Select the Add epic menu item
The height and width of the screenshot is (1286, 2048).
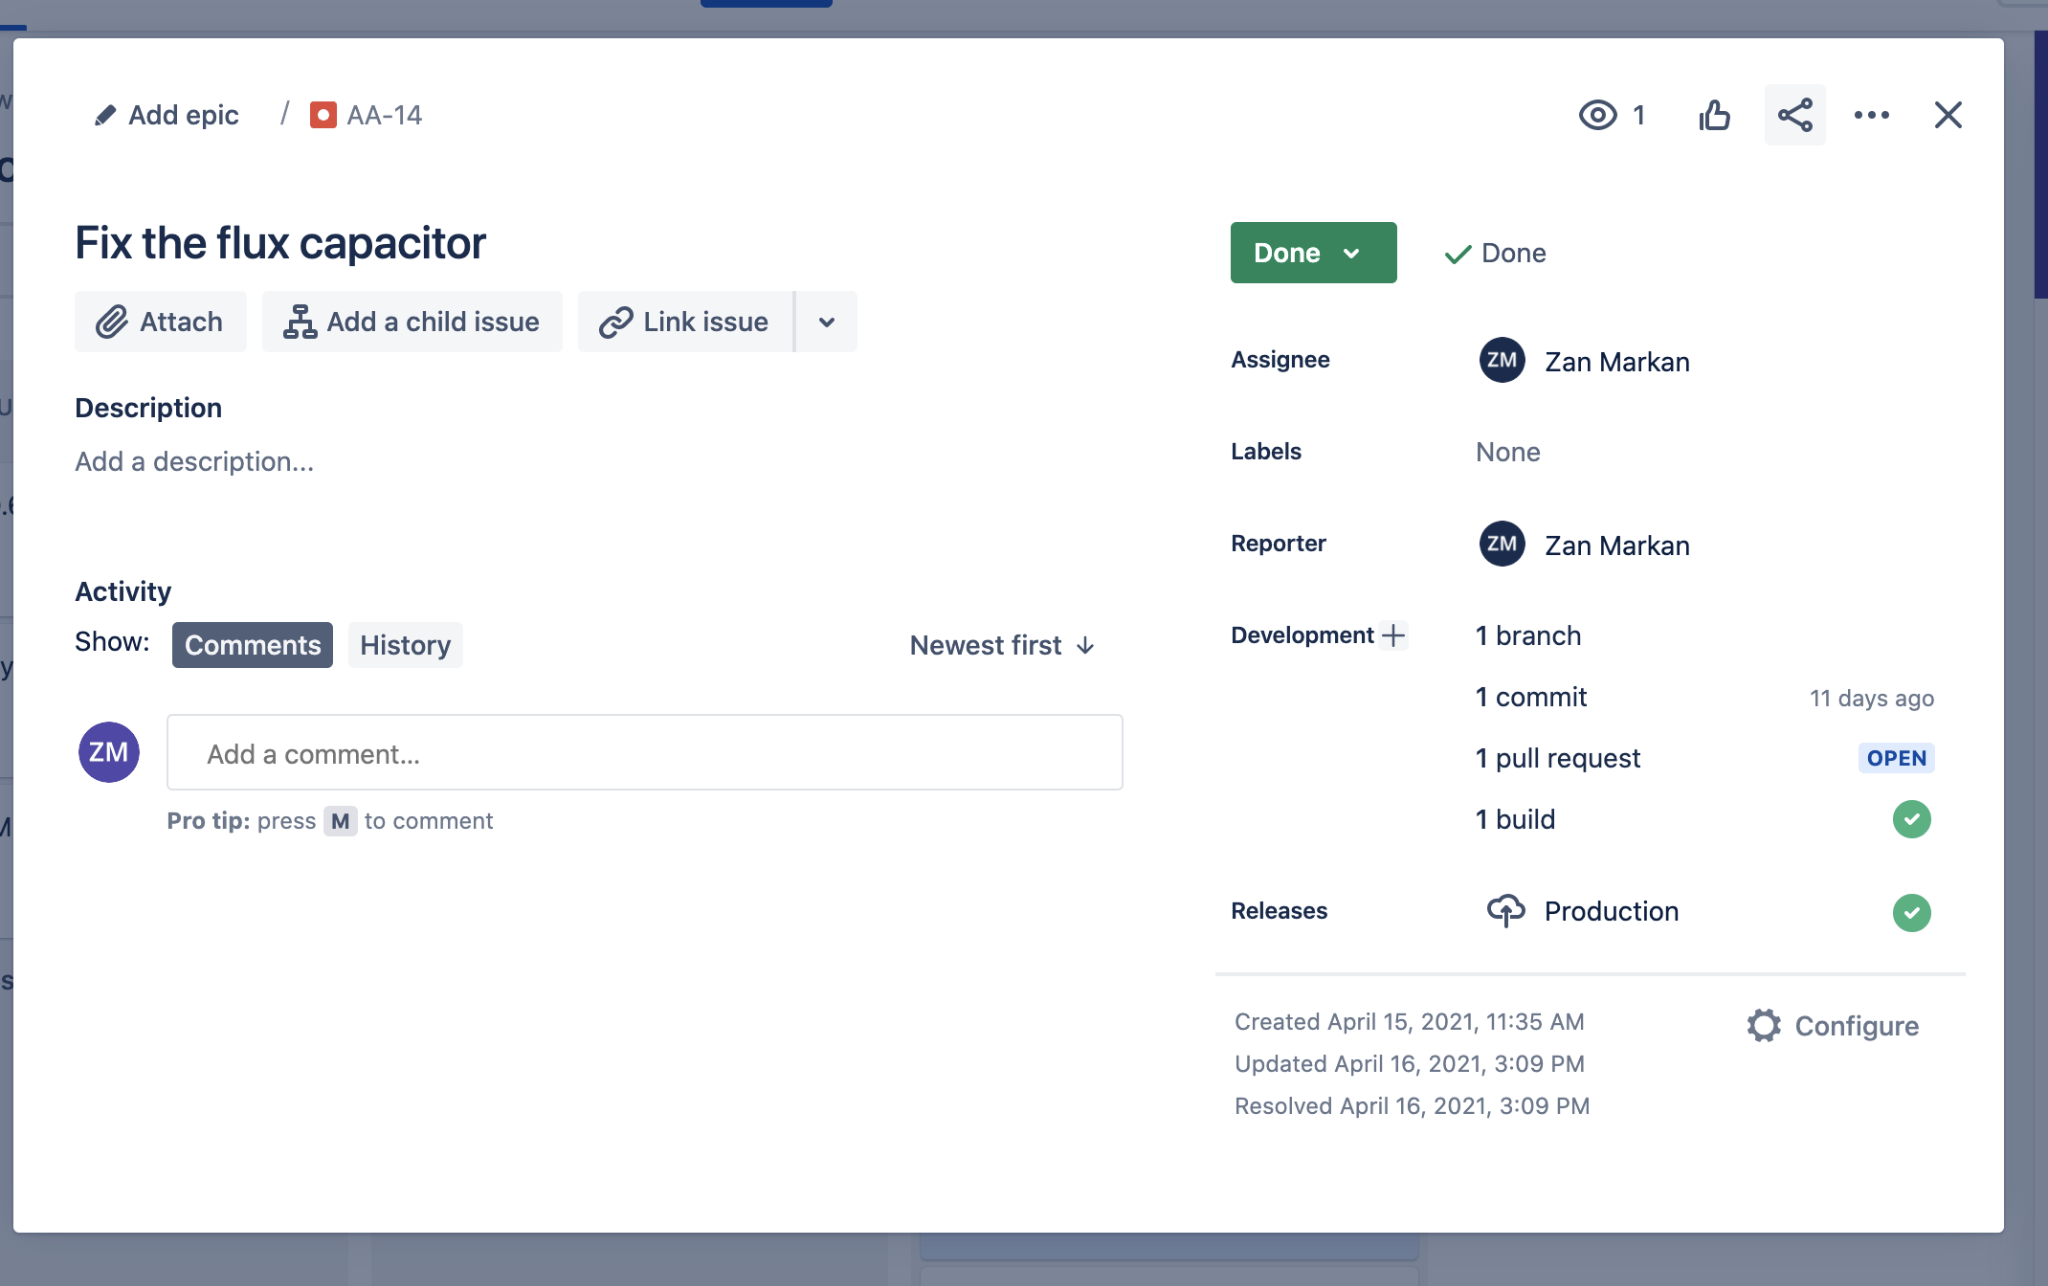167,113
